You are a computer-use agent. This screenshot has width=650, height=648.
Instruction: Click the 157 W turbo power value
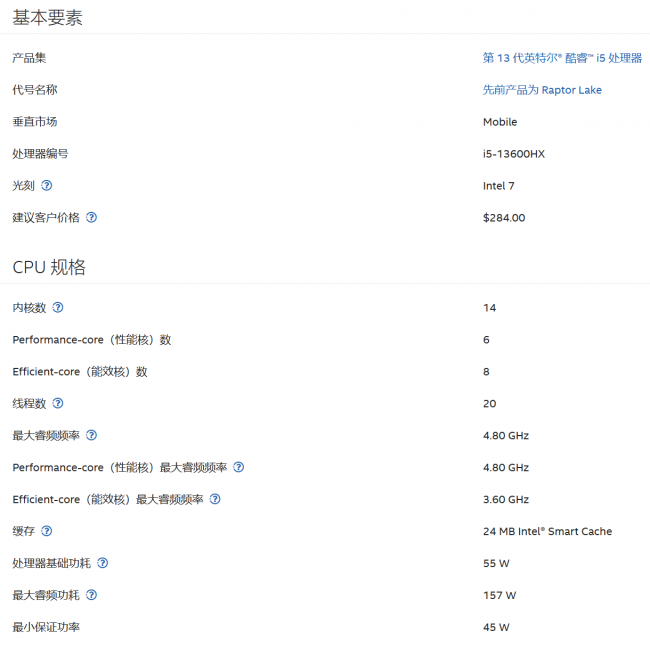(499, 595)
